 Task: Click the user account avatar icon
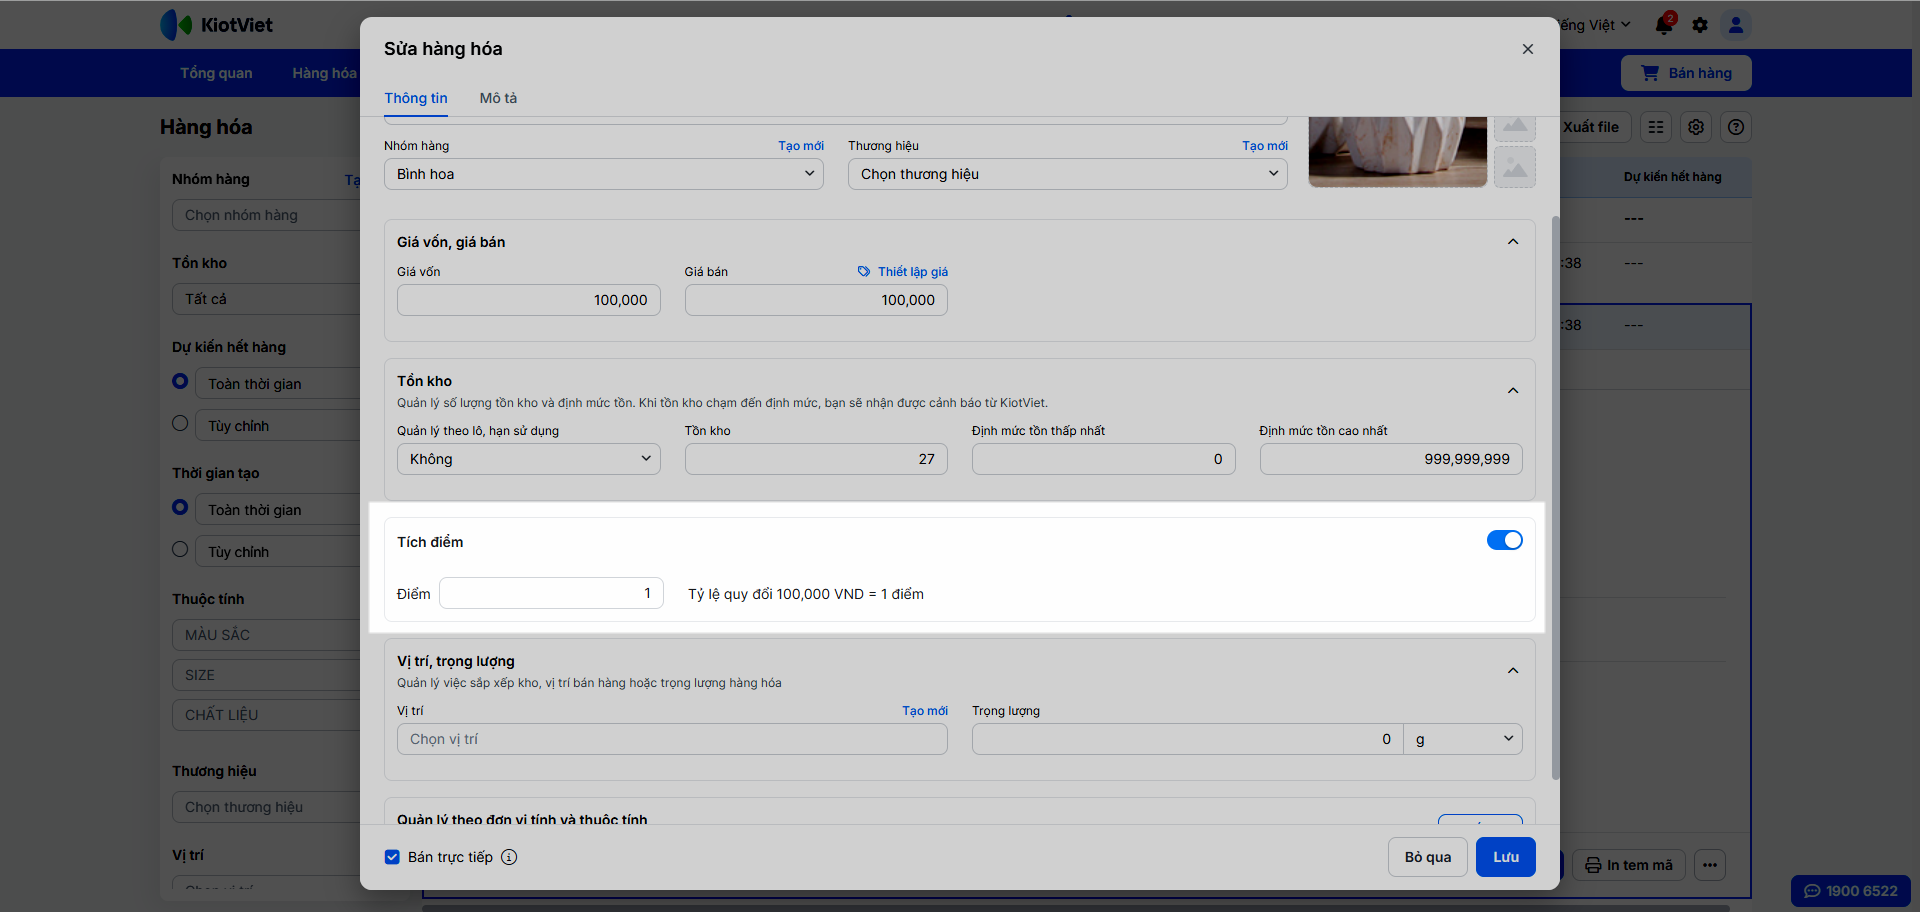1736,25
